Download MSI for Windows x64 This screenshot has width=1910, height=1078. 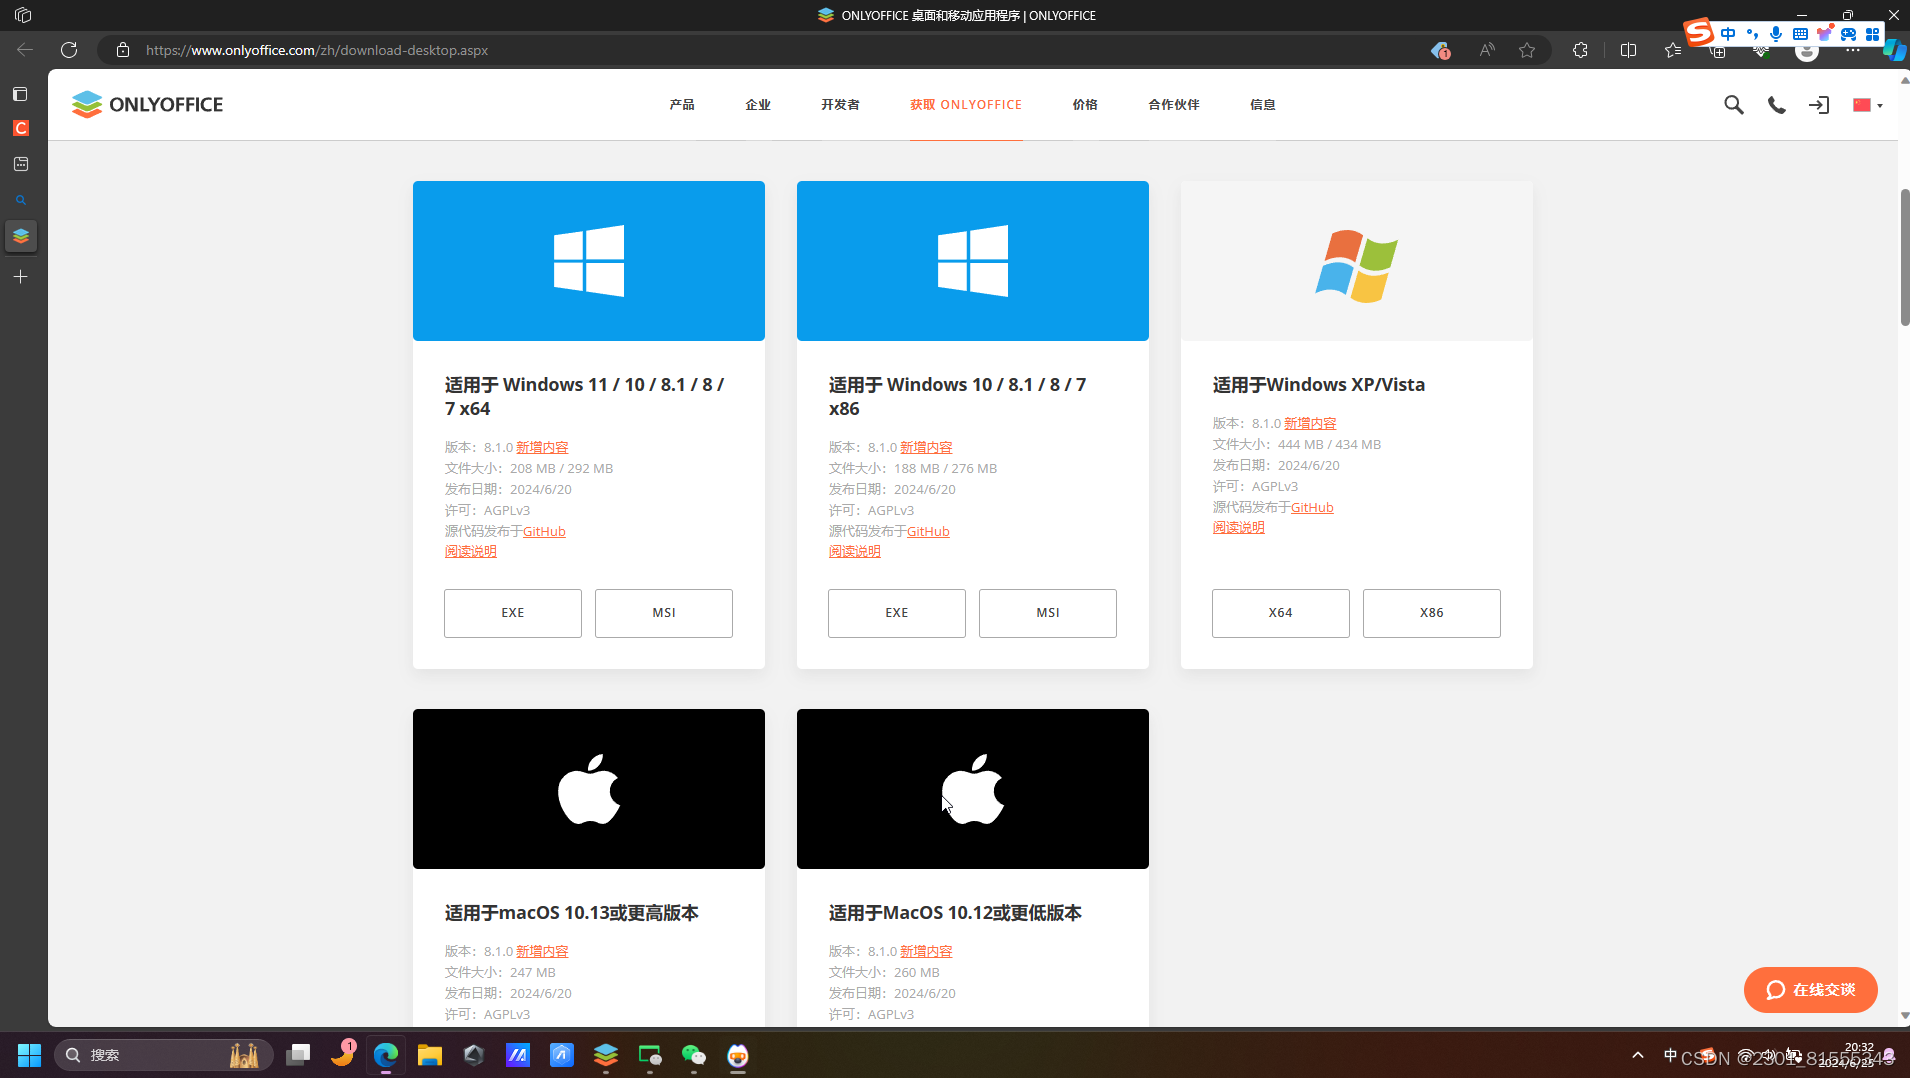pos(664,613)
